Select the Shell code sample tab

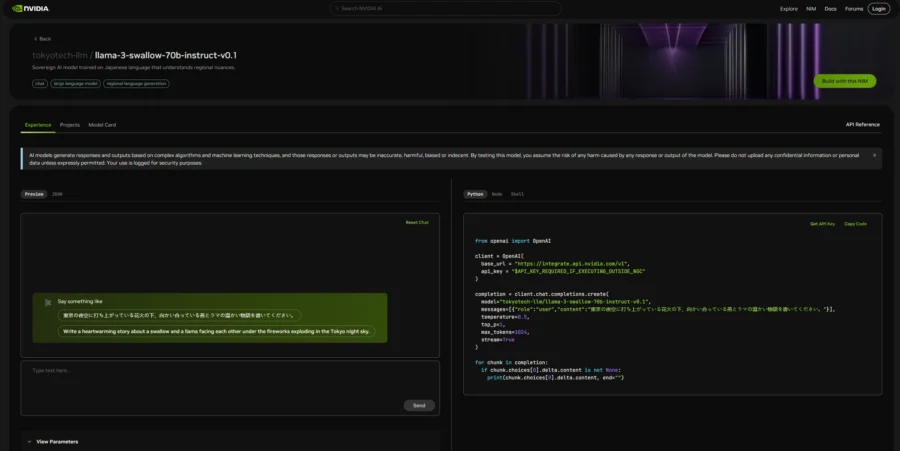pos(517,194)
